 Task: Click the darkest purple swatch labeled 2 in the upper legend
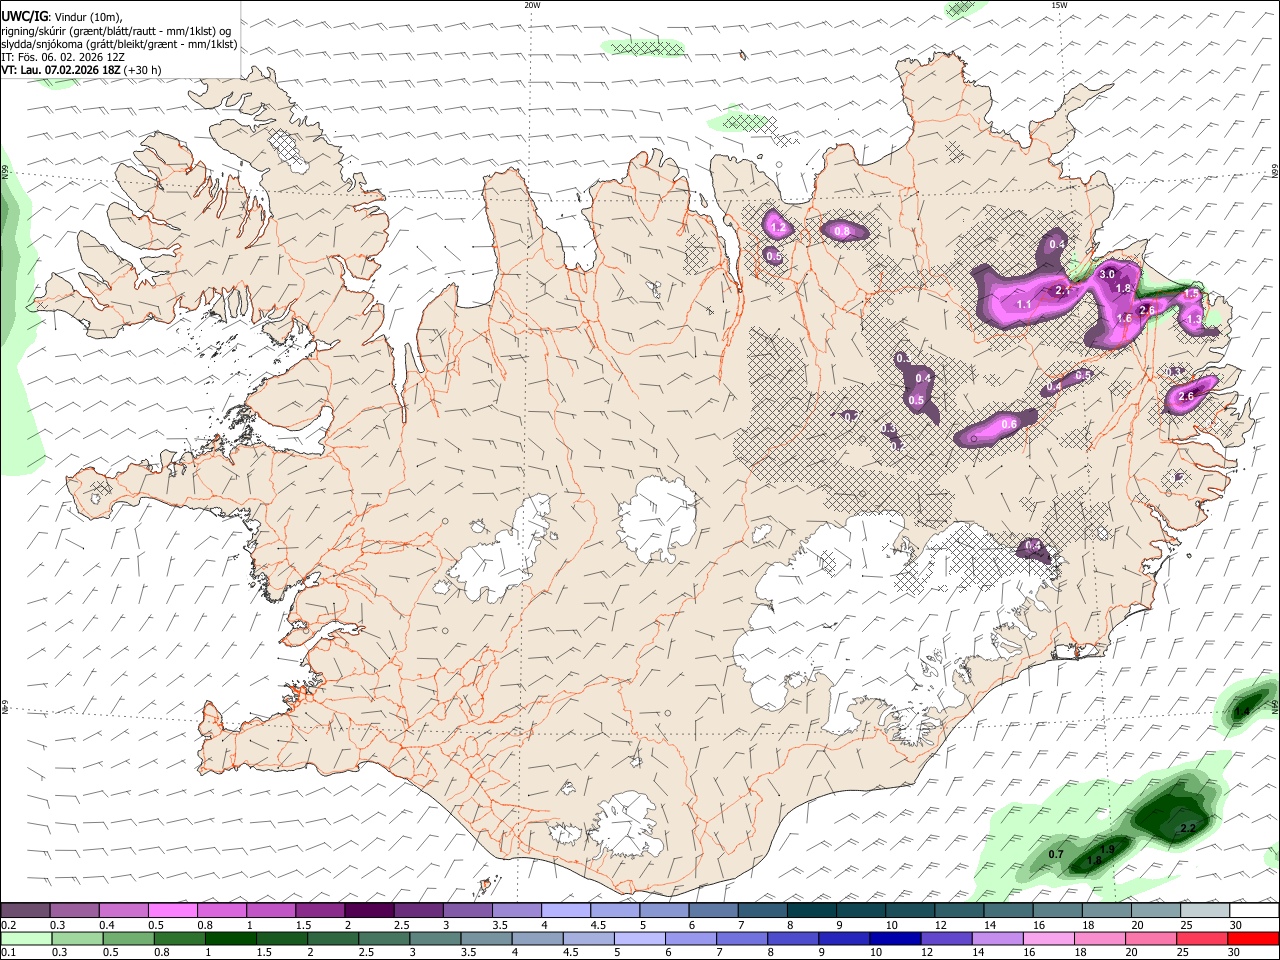pyautogui.click(x=369, y=911)
